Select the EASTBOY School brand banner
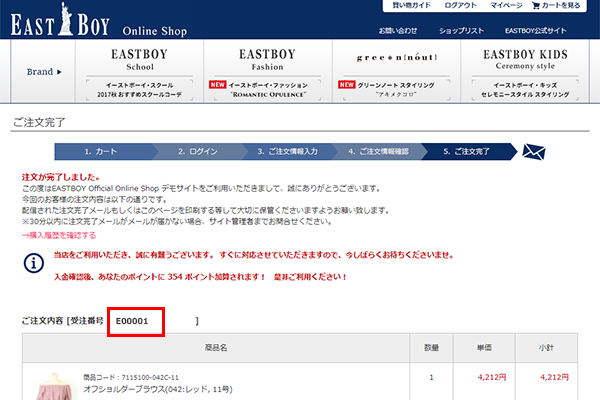The width and height of the screenshot is (600, 400). [153, 71]
